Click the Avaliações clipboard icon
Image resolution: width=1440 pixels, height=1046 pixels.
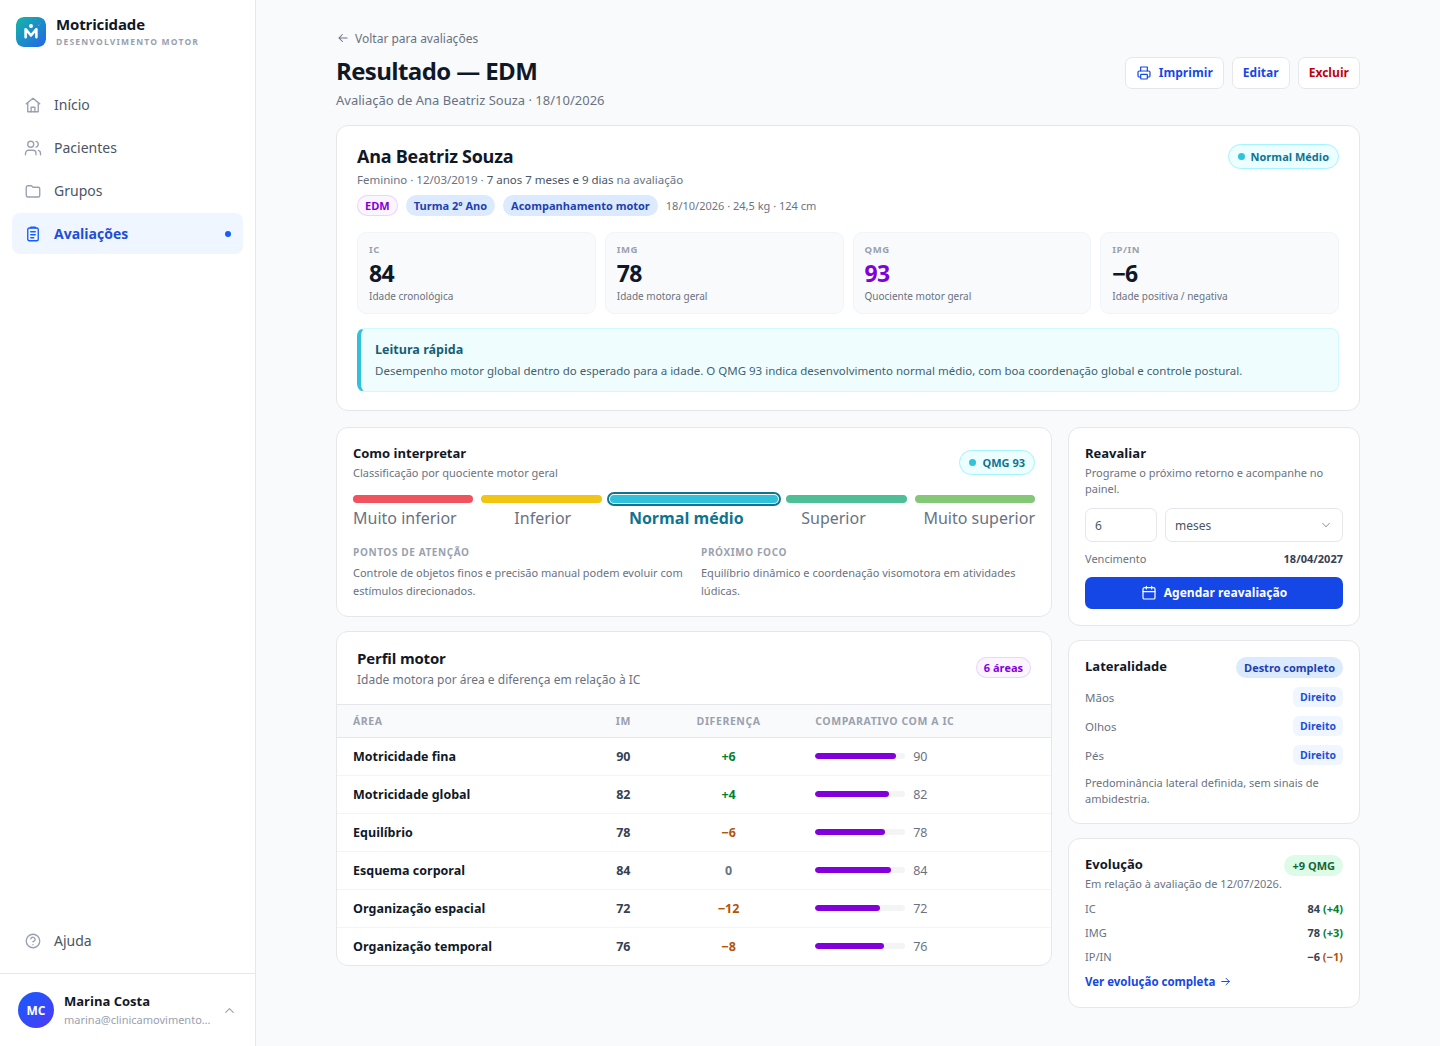click(33, 234)
